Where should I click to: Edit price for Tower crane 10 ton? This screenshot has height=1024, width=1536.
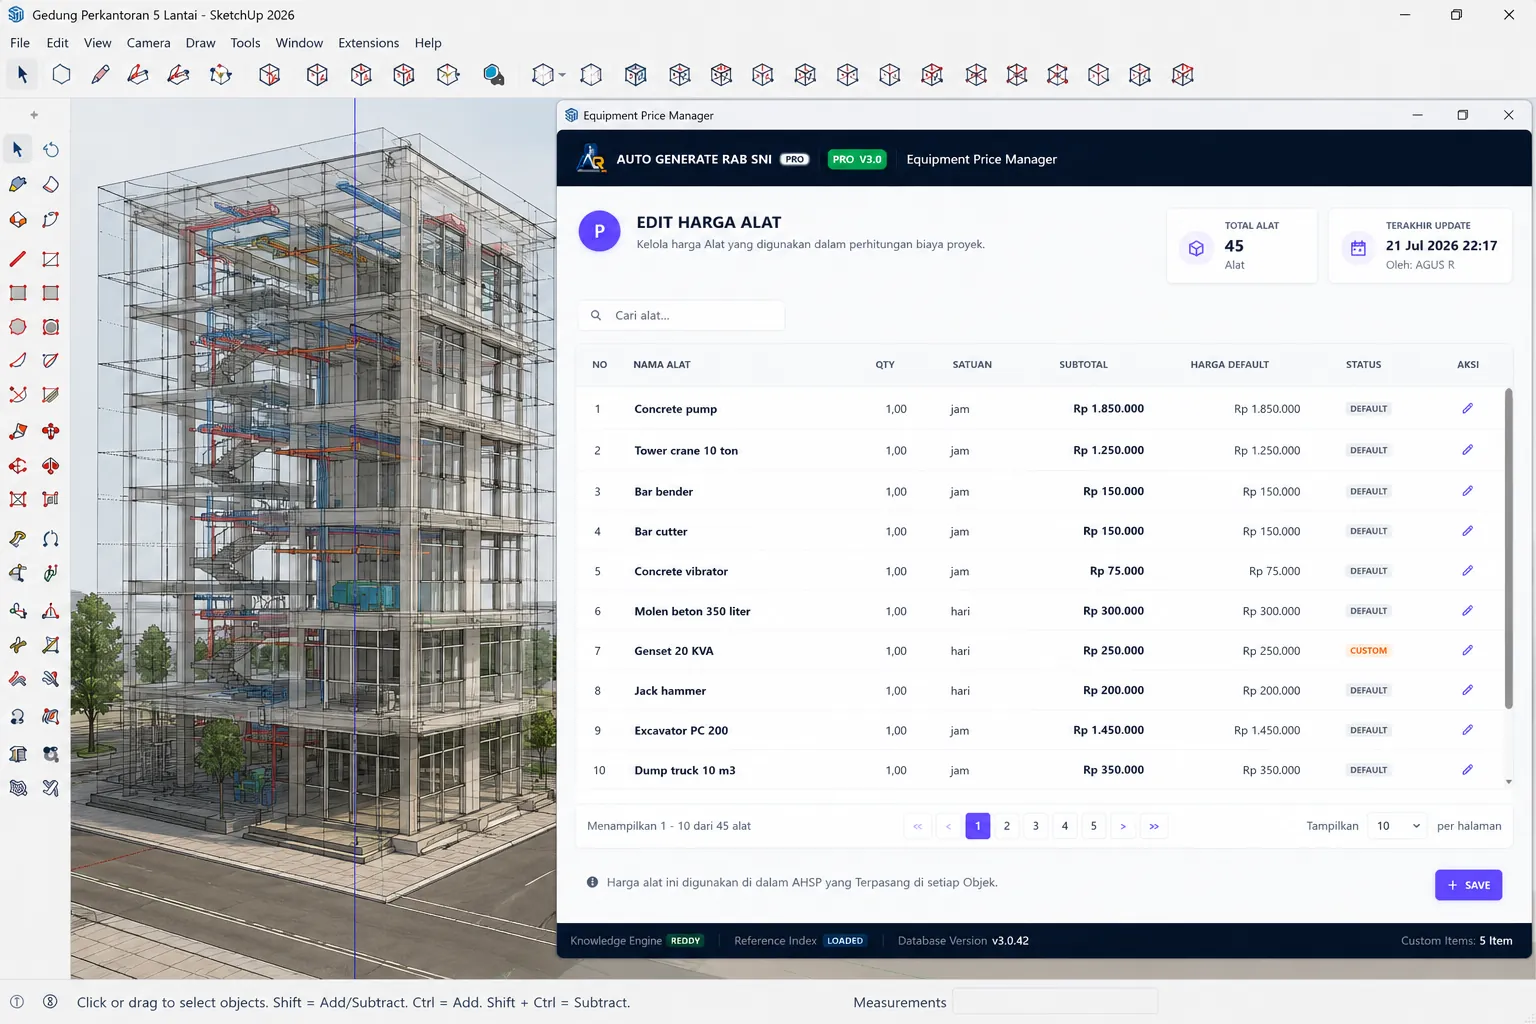(1467, 450)
